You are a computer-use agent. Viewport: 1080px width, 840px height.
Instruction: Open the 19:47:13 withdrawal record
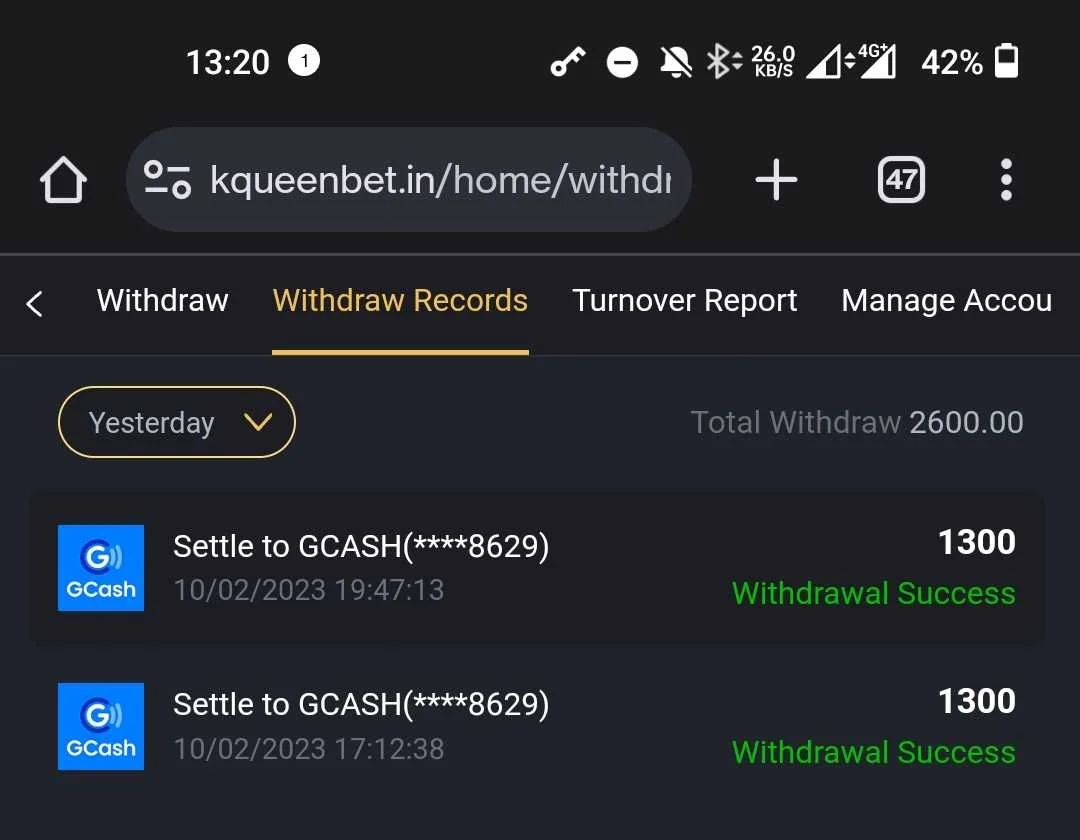click(x=537, y=569)
